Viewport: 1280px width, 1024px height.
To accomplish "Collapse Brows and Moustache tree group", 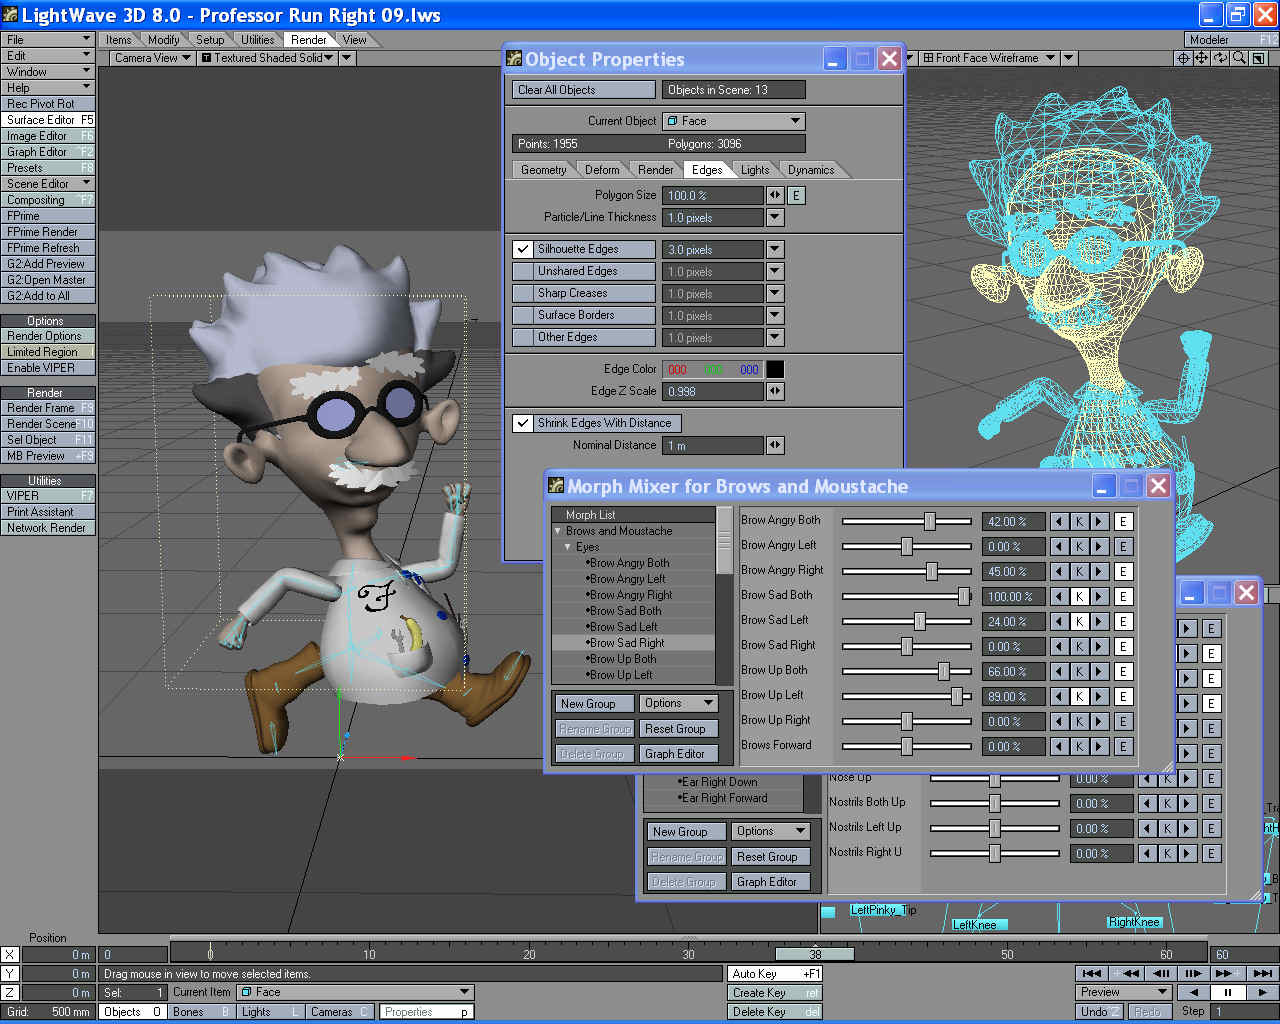I will pos(558,532).
